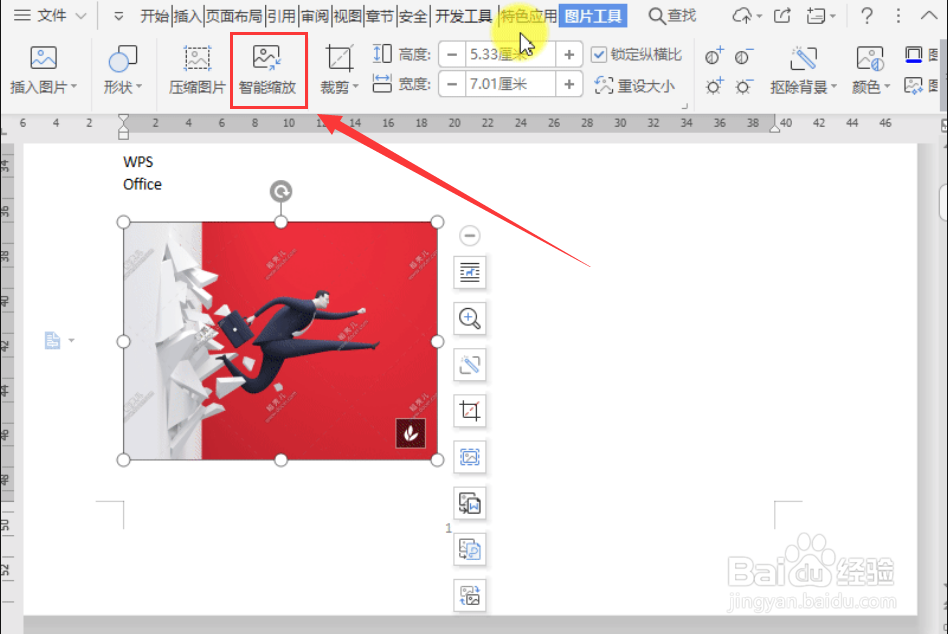This screenshot has height=634, width=948.
Task: Click the add note icon in title bar
Action: point(816,16)
